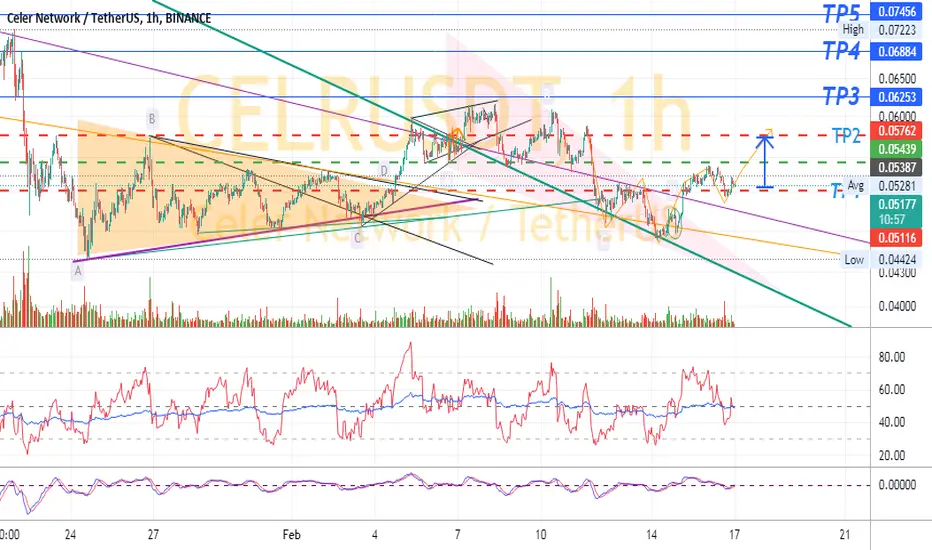This screenshot has width=932, height=550.
Task: Click the 0.07456 price tag
Action: tap(896, 11)
